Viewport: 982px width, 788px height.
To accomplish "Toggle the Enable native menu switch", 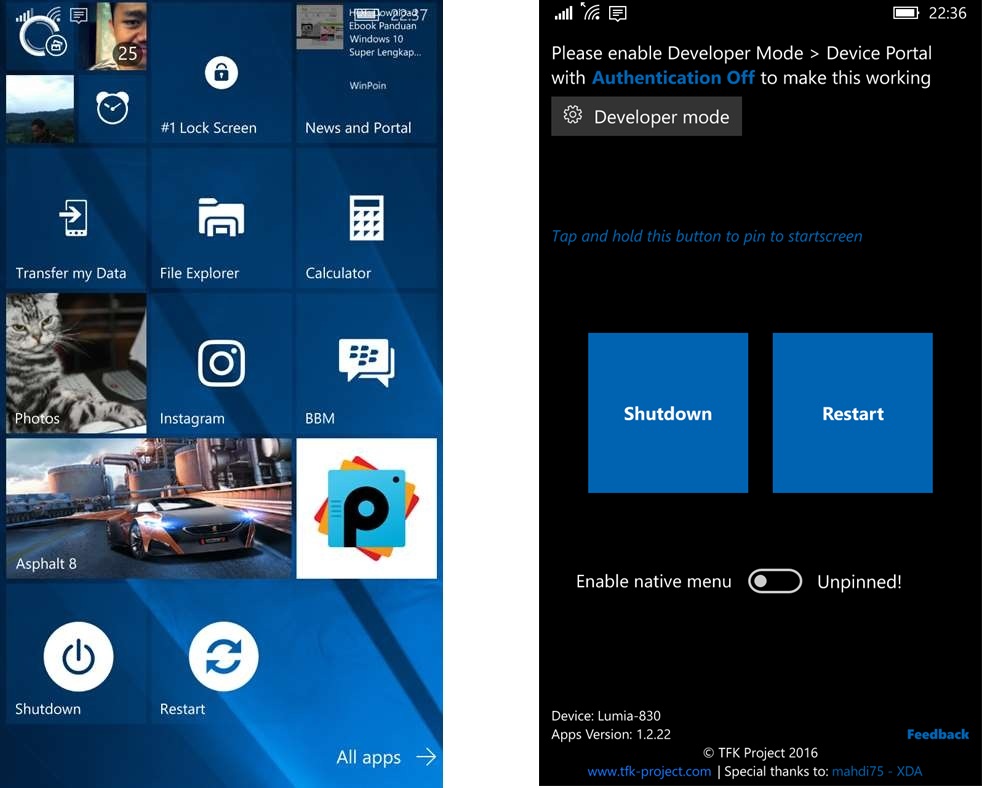I will click(775, 581).
